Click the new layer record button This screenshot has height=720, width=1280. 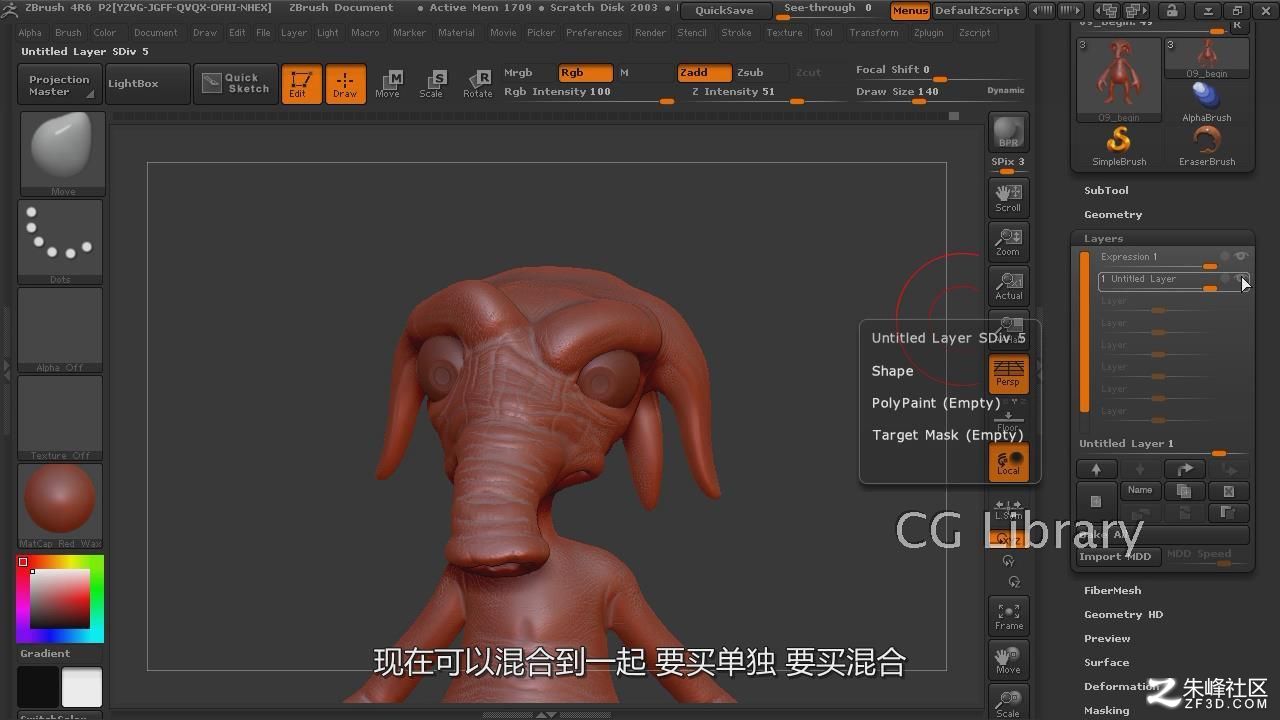(x=1096, y=501)
